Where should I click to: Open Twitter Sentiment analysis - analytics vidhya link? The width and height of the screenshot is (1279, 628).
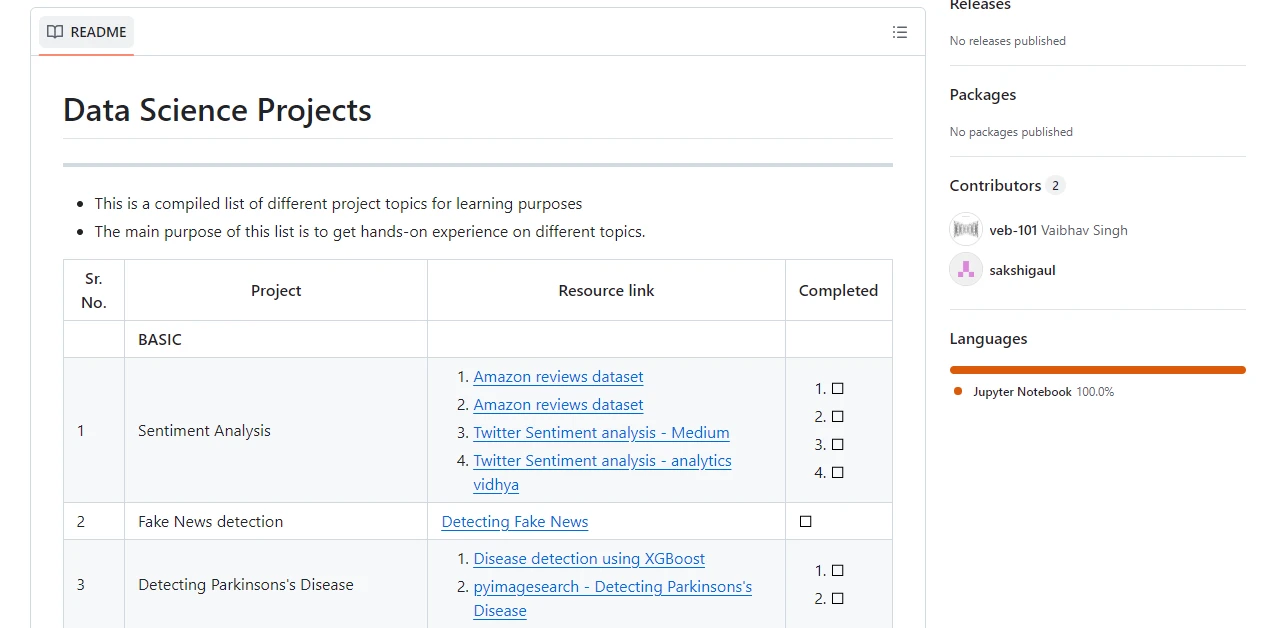click(x=602, y=472)
